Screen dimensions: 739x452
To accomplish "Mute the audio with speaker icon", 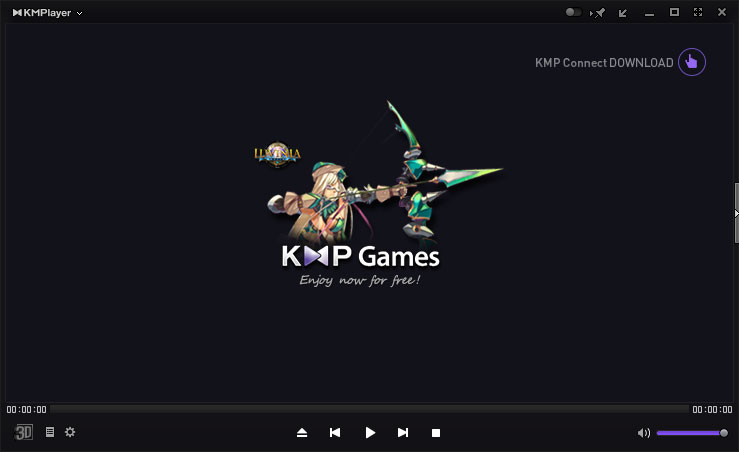I will 643,433.
